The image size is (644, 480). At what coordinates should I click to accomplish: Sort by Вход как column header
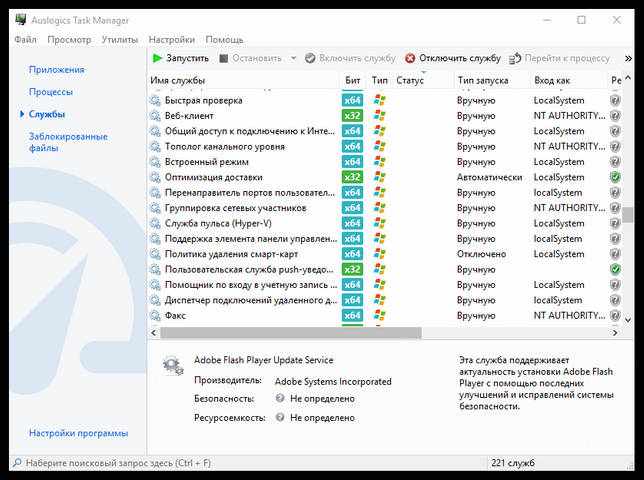point(552,80)
